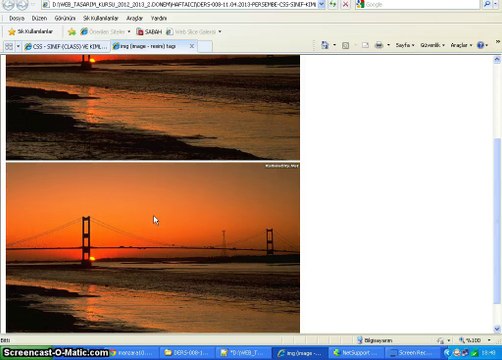This screenshot has width=502, height=360.
Task: Switch to CSS - SINIF (CLASS) tab
Action: tap(66, 46)
